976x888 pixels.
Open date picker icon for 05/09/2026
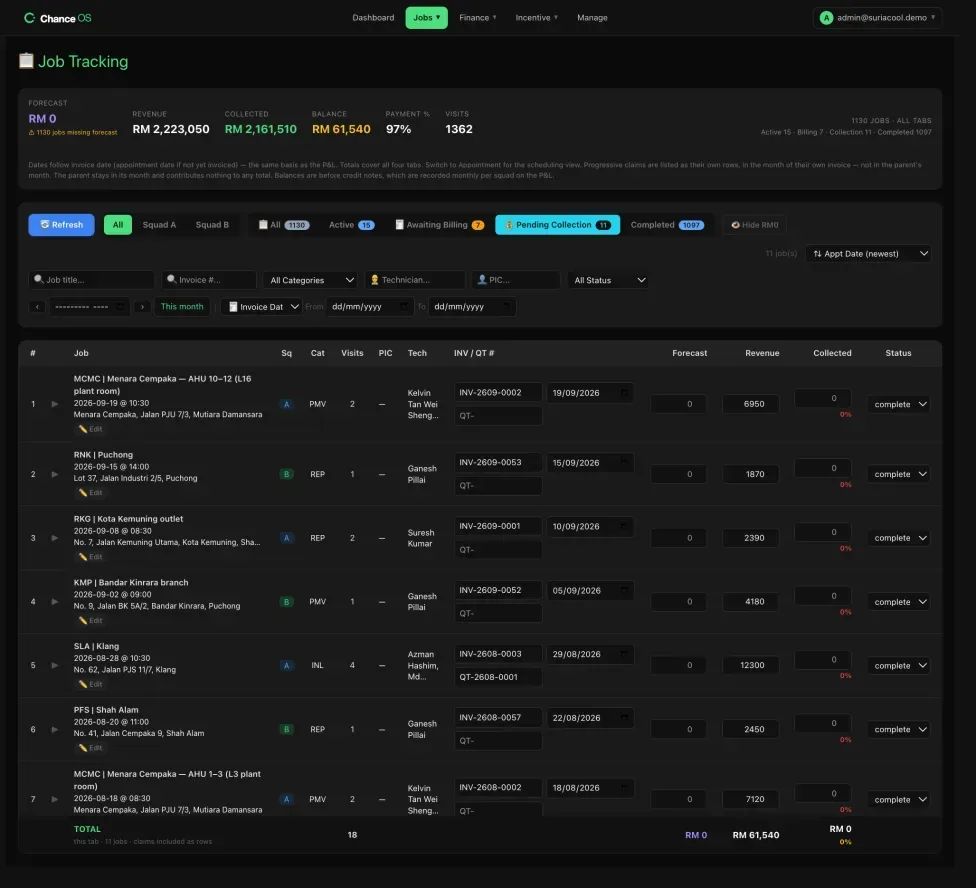tap(624, 590)
